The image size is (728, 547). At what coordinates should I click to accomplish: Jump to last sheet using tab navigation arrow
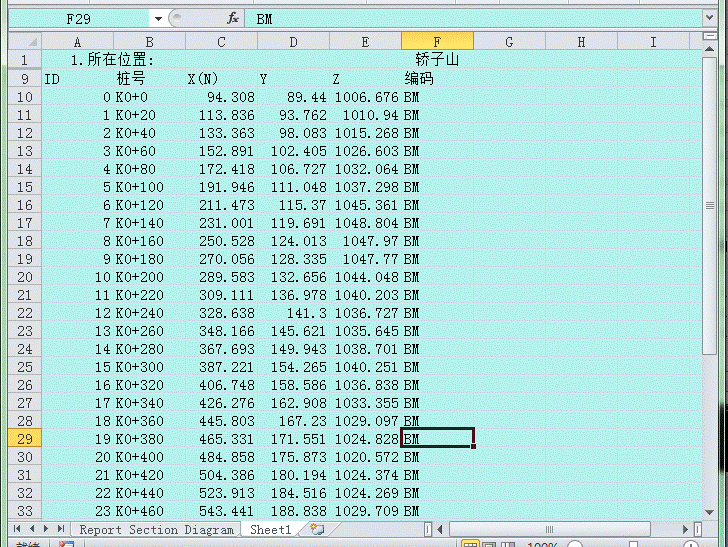[60, 529]
